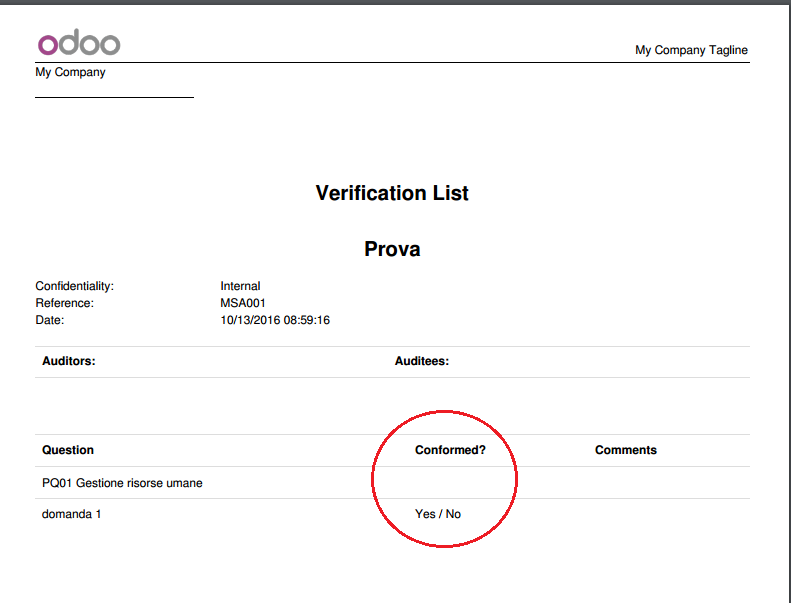Select the domanda 1 question row

[x=392, y=514]
